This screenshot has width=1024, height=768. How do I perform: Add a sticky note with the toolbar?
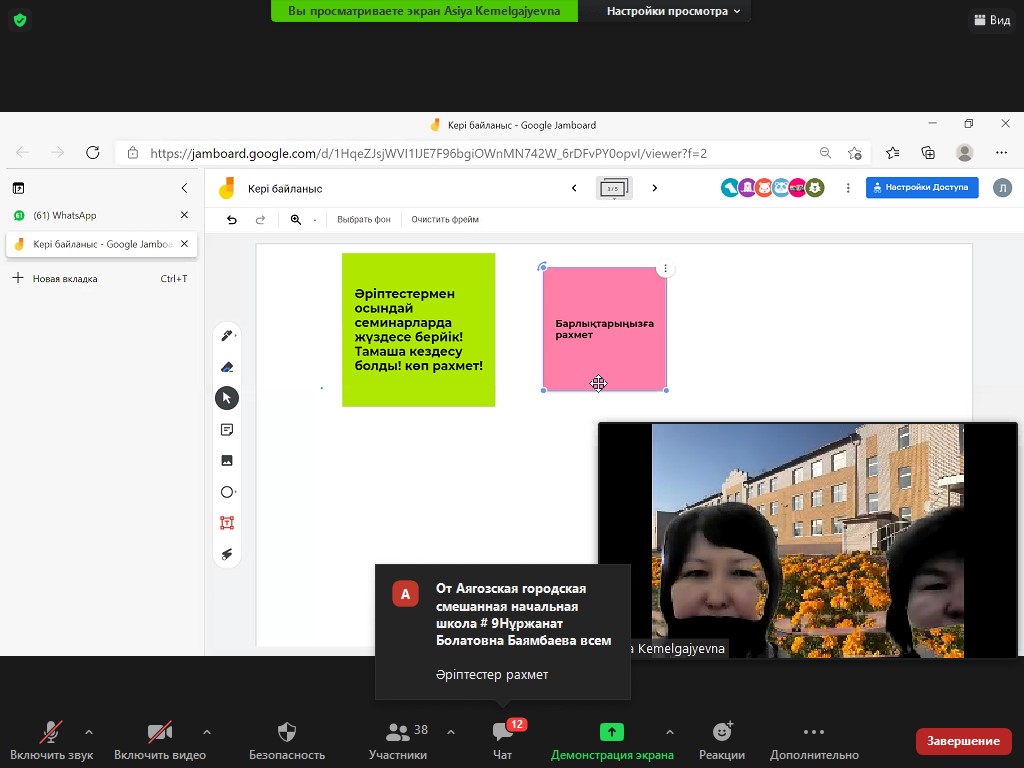coord(227,430)
